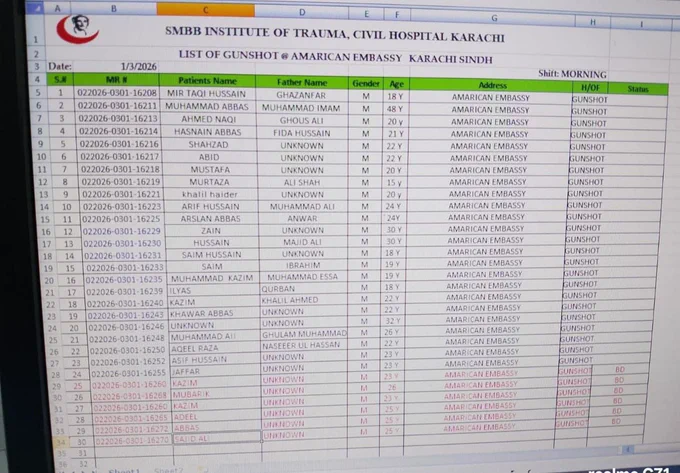Select column A header
Screen dimensions: 680x473
57,8
